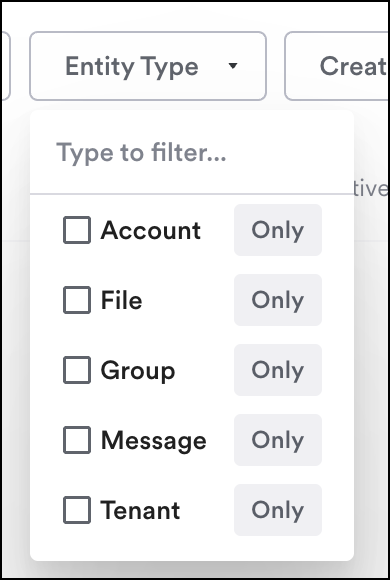Viewport: 390px width, 580px height.
Task: Click the cut-off filter button left of Entity Type
Action: coord(5,66)
